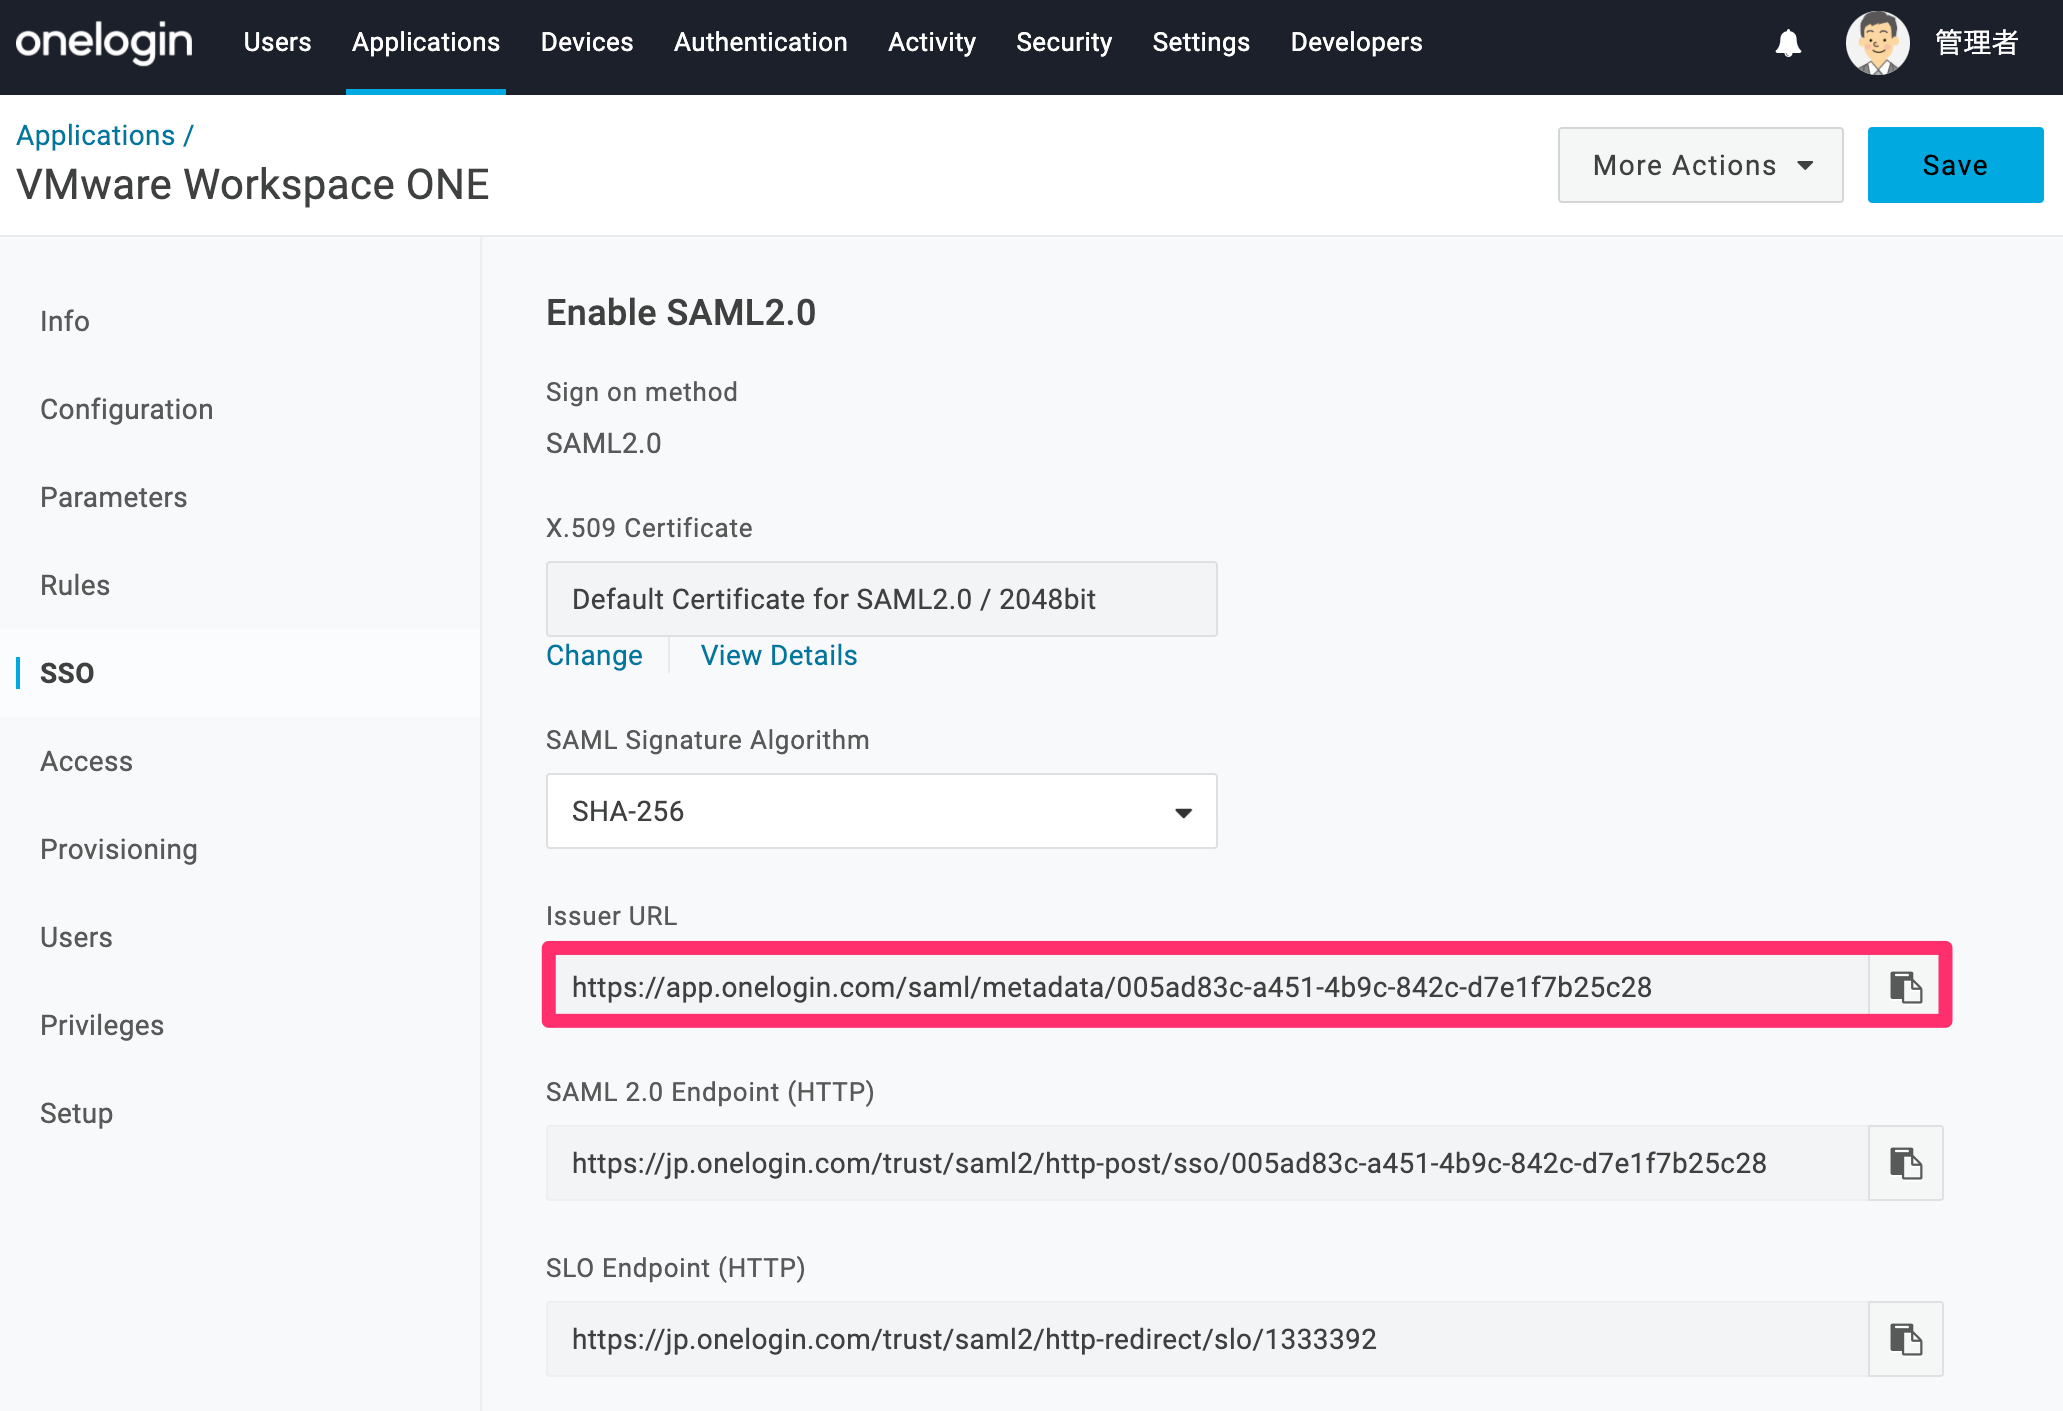The image size is (2063, 1411).
Task: Switch to the Rules tab
Action: (75, 585)
